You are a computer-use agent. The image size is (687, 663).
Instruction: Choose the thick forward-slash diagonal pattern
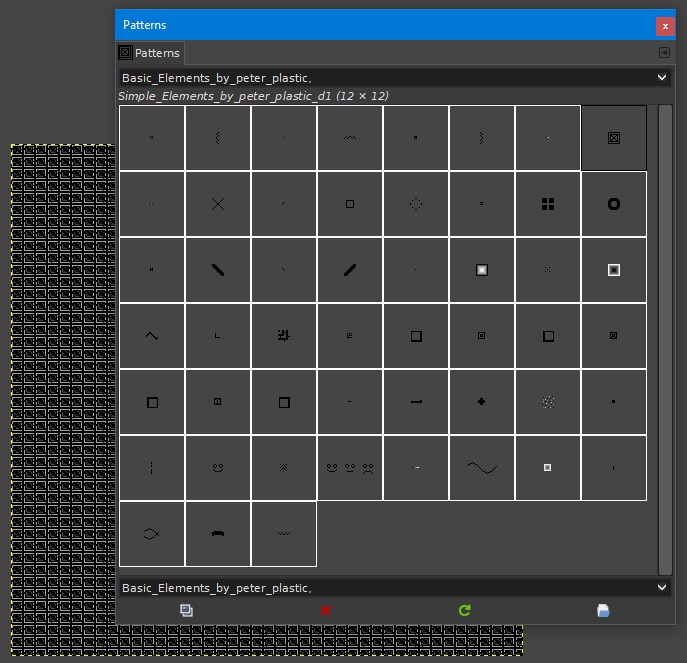point(350,270)
